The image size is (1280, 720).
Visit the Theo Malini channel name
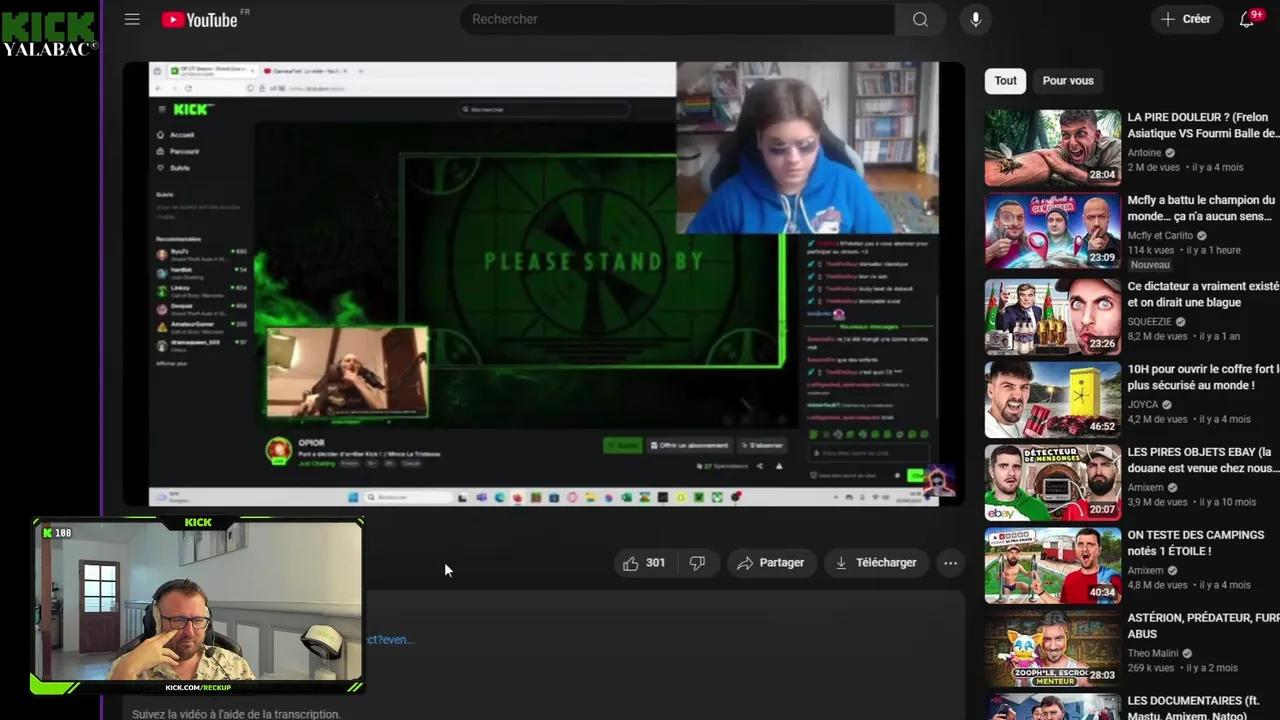1153,654
